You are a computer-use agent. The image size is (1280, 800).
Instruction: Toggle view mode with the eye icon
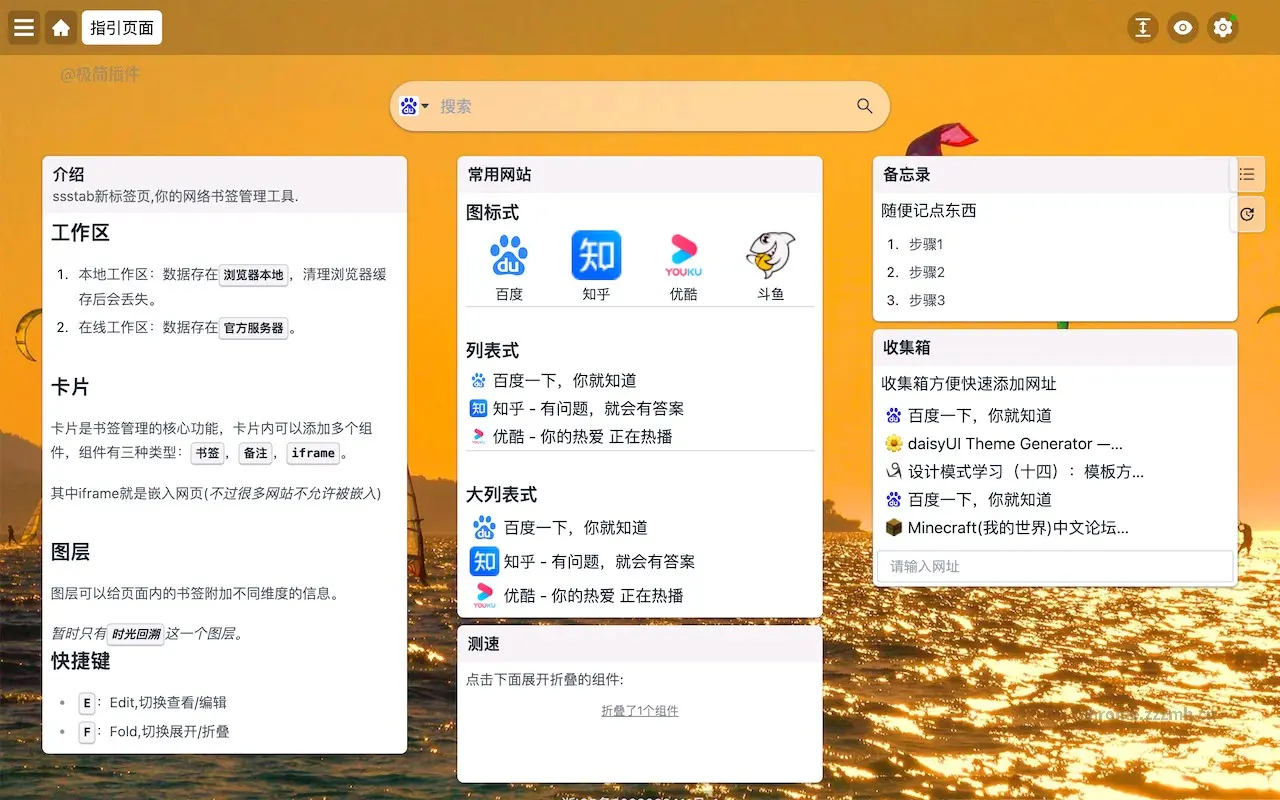point(1182,27)
